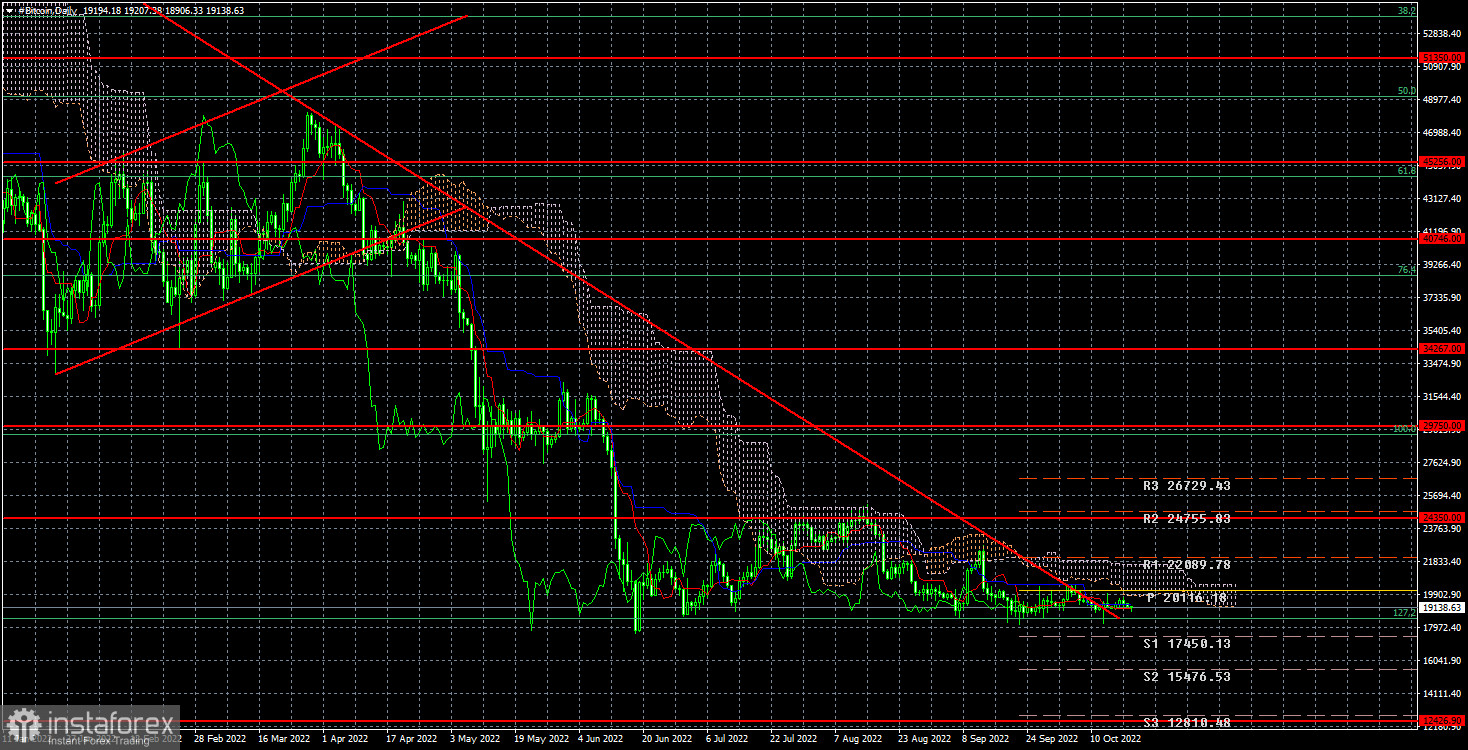Click the 19 May 2022 date on time axis
1468x750 pixels.
[x=541, y=740]
